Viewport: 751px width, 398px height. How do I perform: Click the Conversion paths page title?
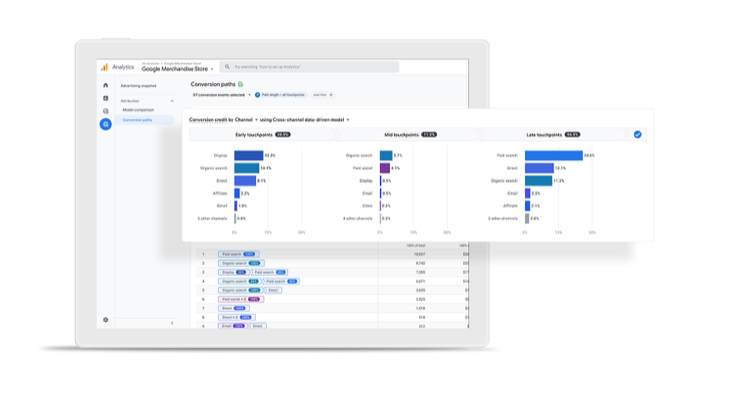point(213,84)
